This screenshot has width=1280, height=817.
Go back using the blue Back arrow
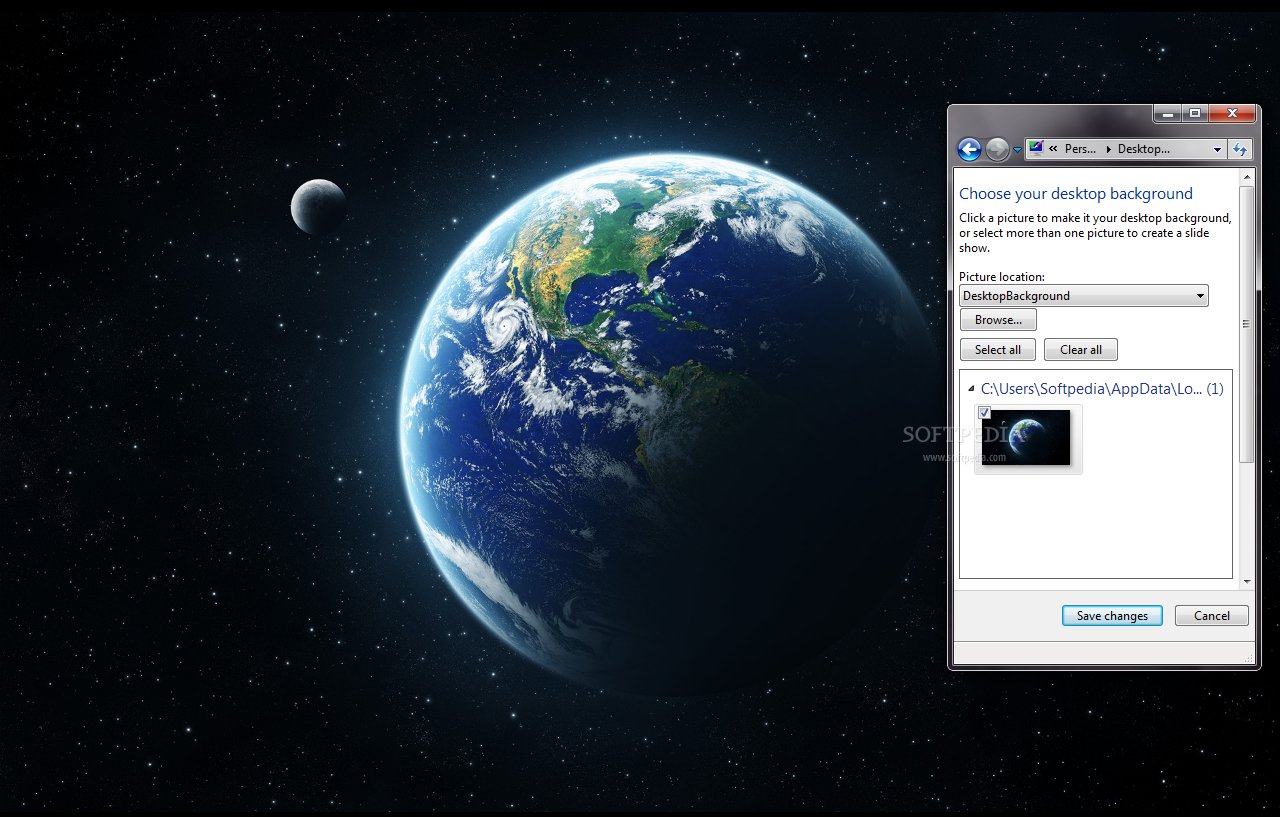pyautogui.click(x=968, y=149)
